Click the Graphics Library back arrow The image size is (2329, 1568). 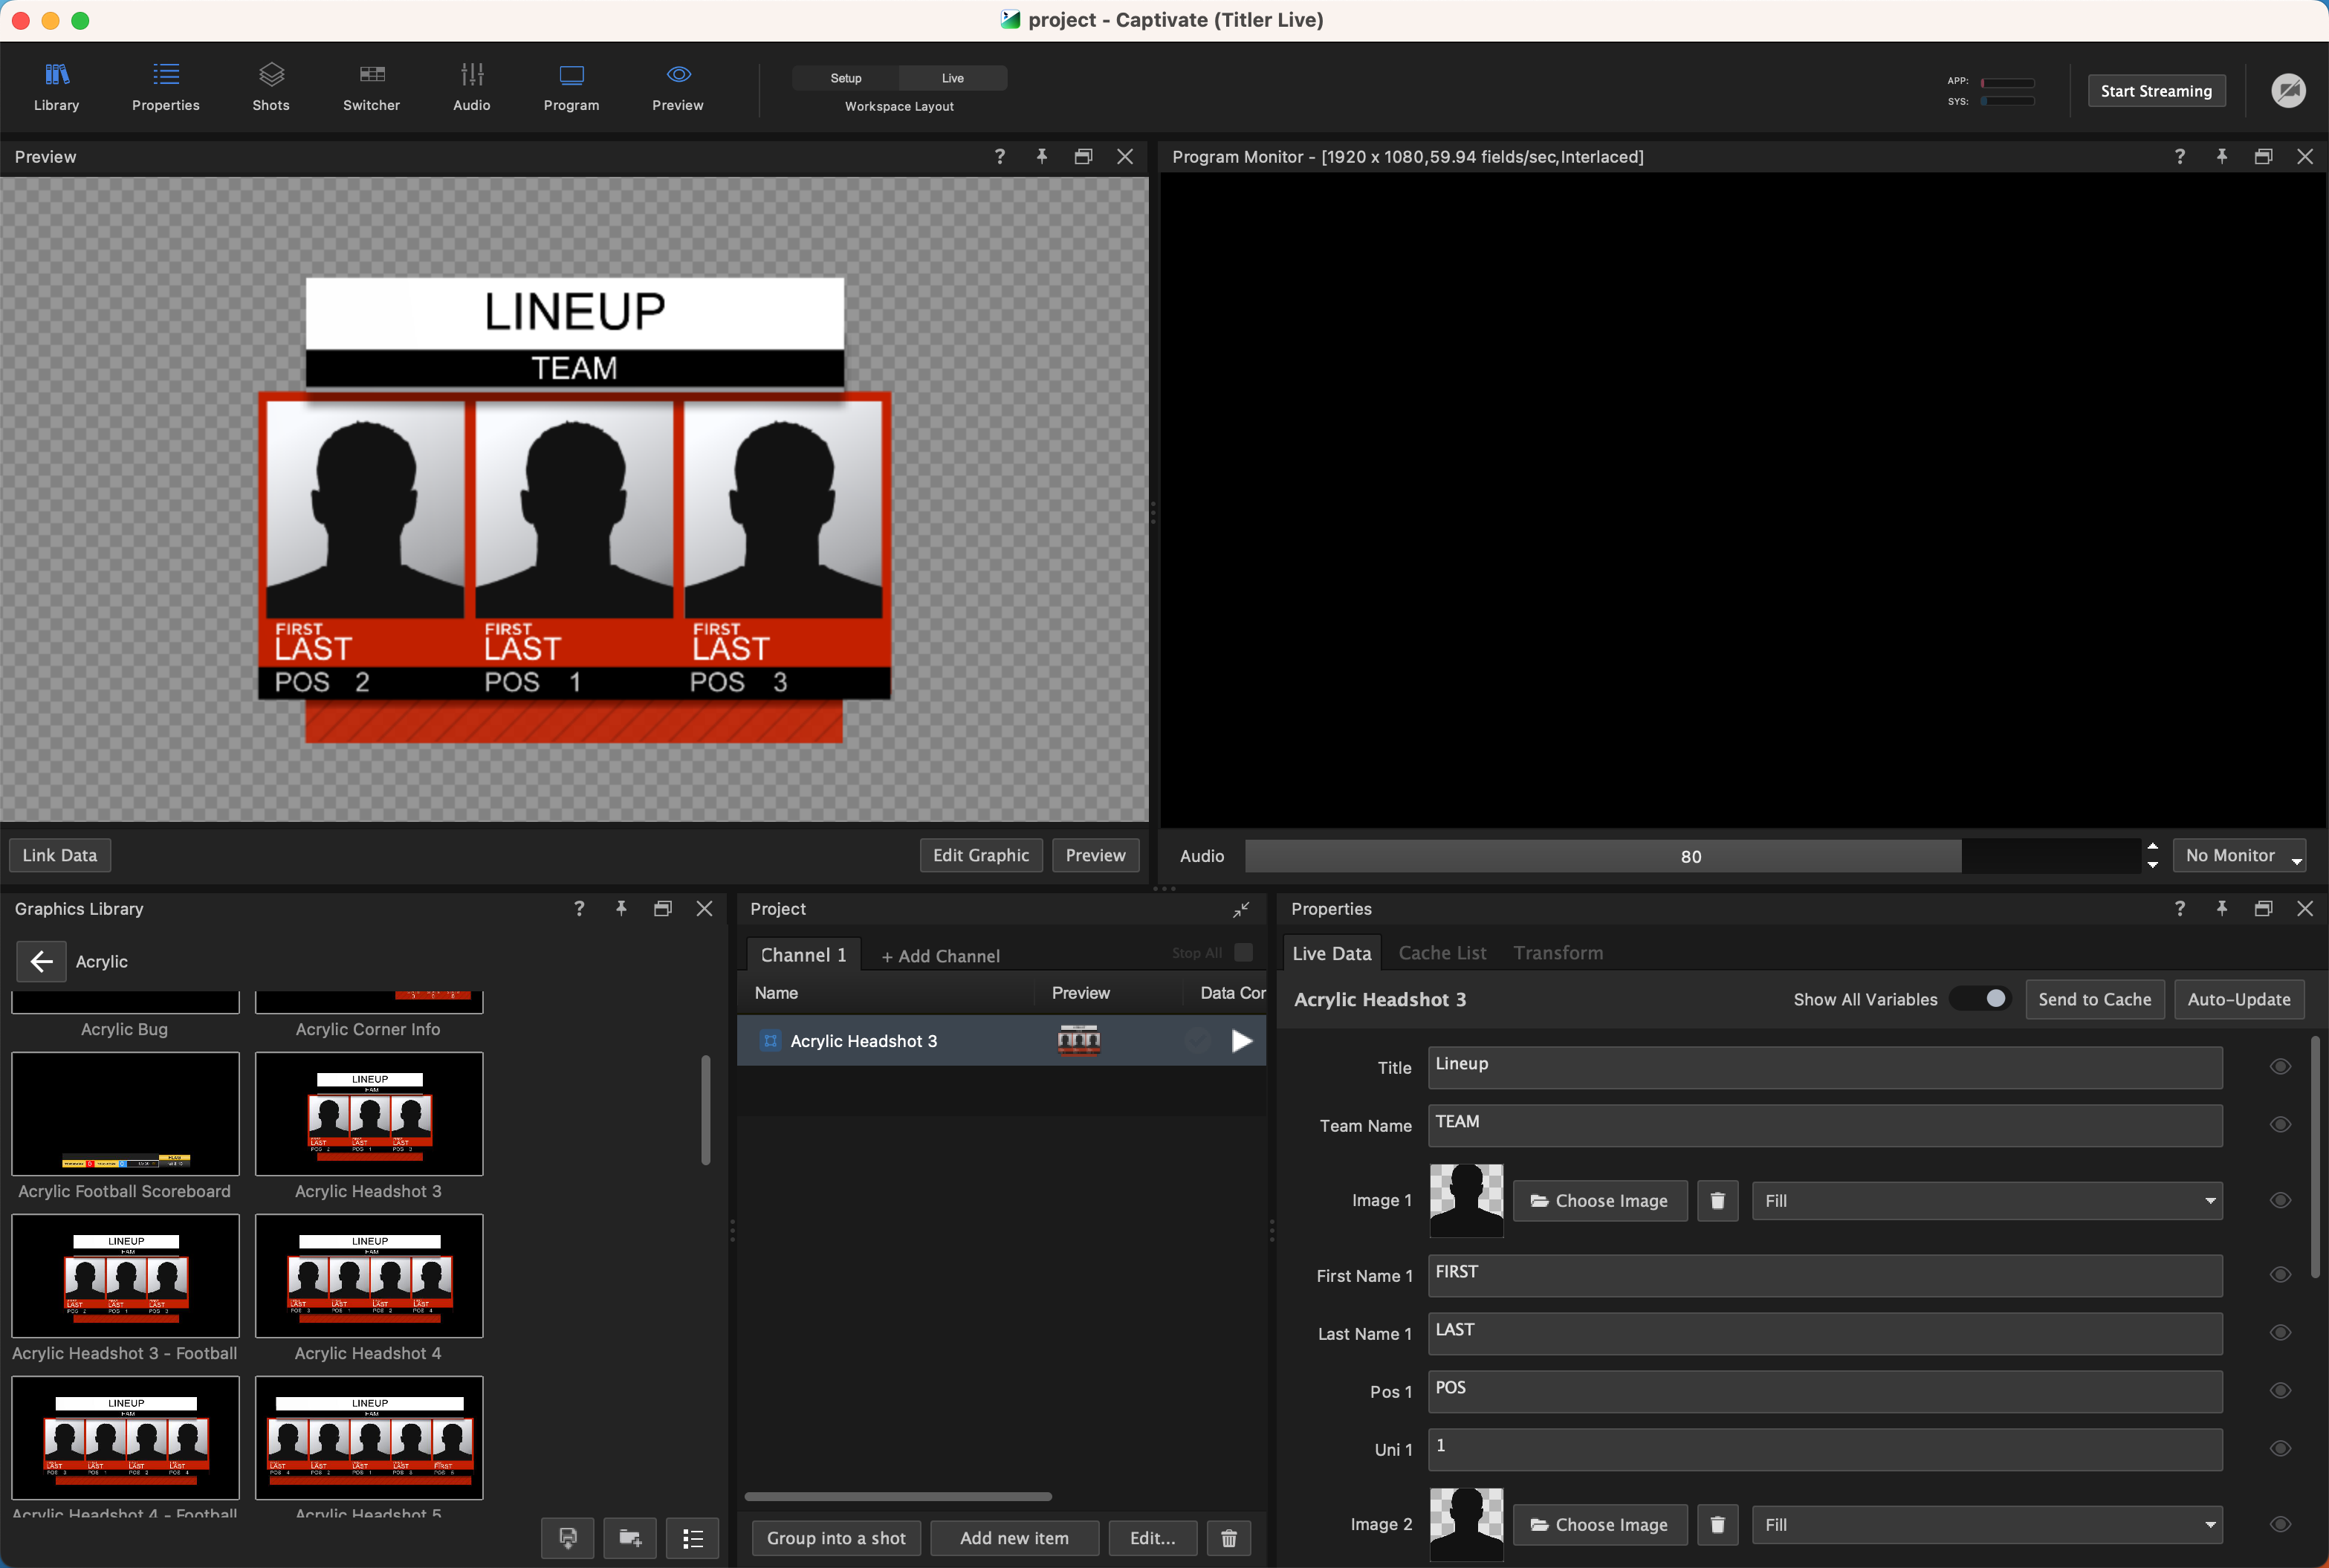tap(41, 961)
